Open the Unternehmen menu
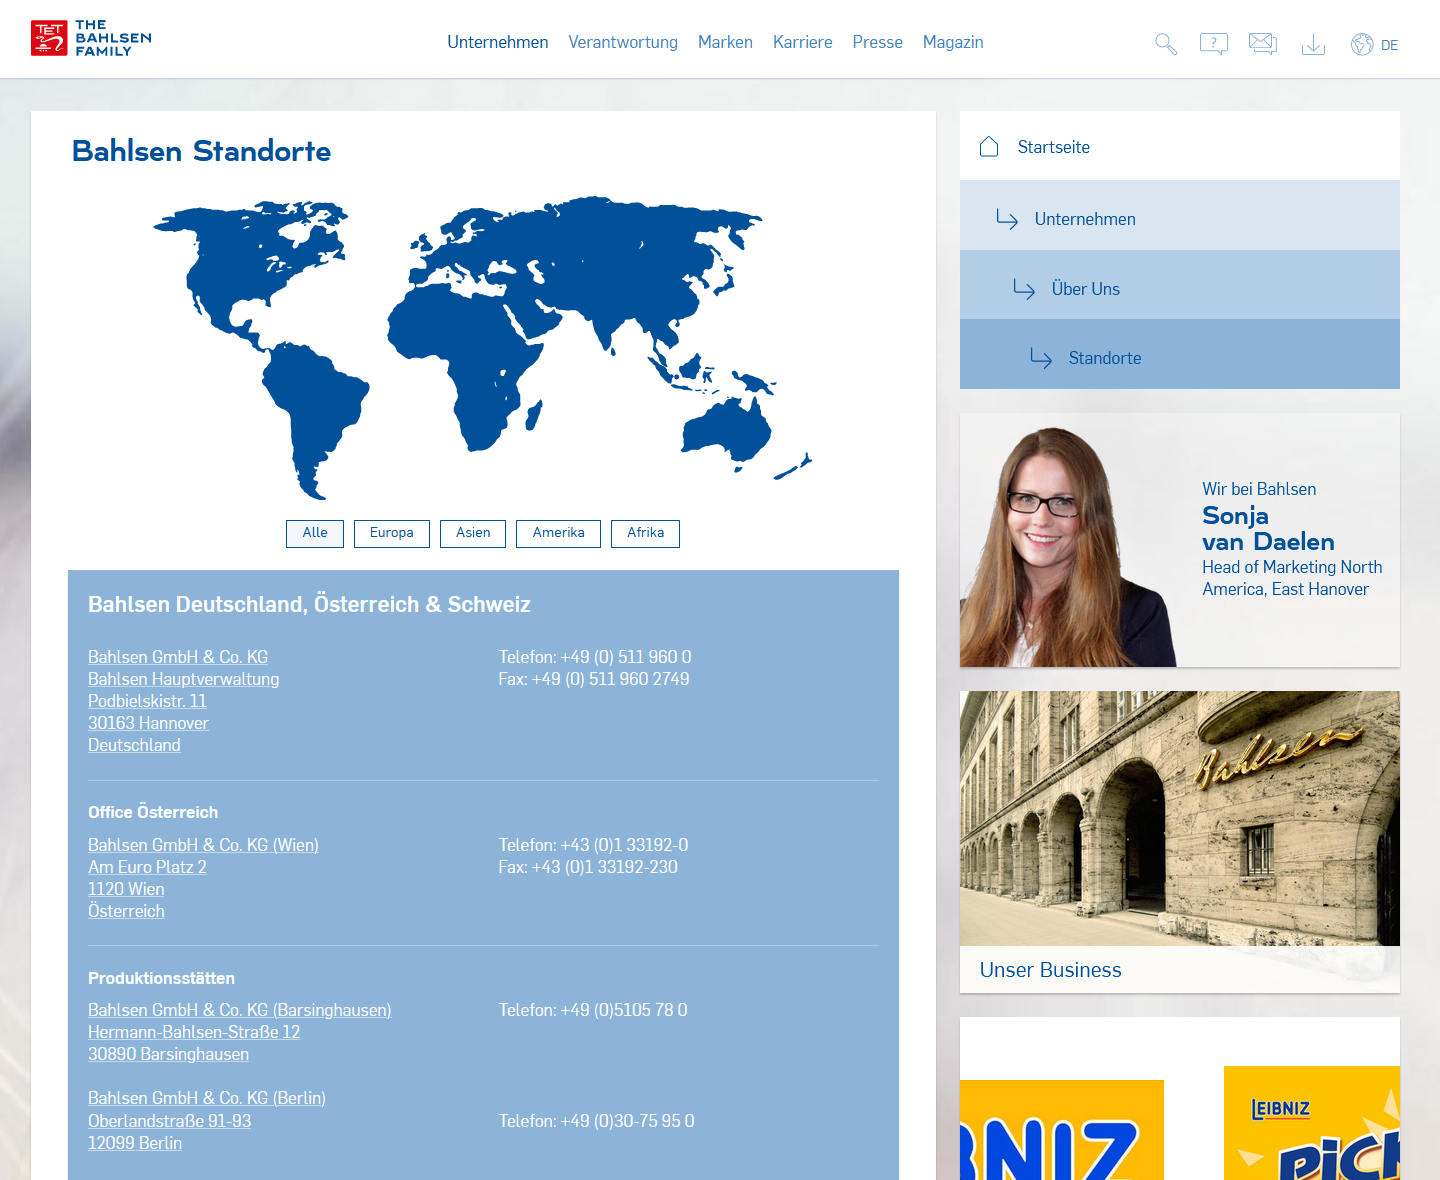Screen dimensions: 1440x1180 point(497,42)
